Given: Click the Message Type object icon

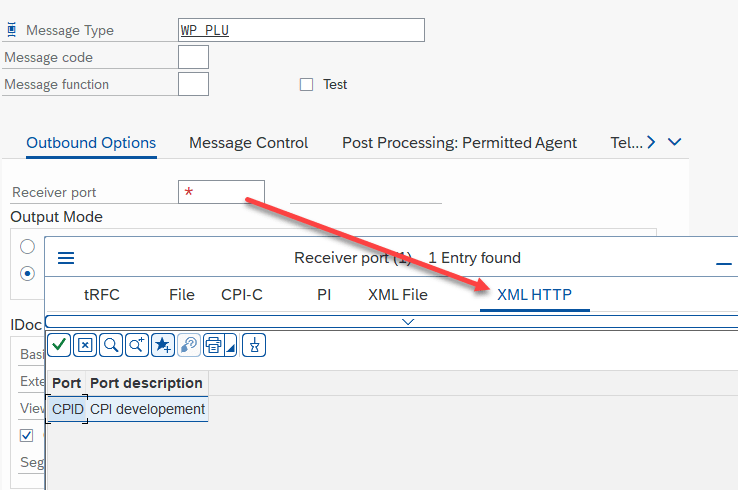Looking at the screenshot, I should (11, 30).
